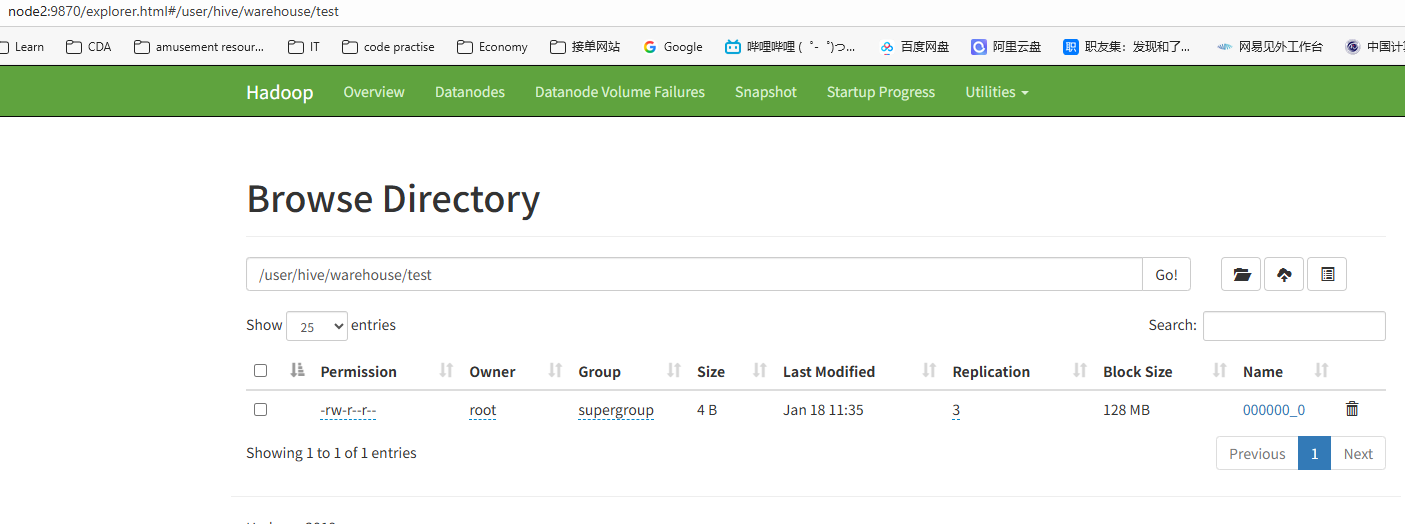Click the browser address bar URL
The width and height of the screenshot is (1405, 524).
173,11
